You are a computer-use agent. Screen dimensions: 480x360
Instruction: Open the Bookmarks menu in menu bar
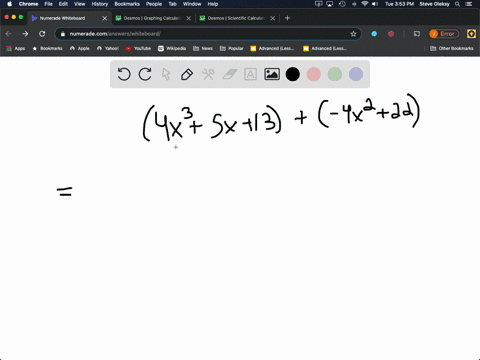pos(127,4)
